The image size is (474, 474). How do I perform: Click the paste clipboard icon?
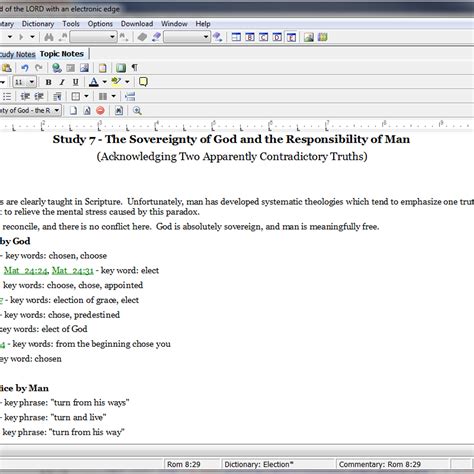[x=7, y=68]
